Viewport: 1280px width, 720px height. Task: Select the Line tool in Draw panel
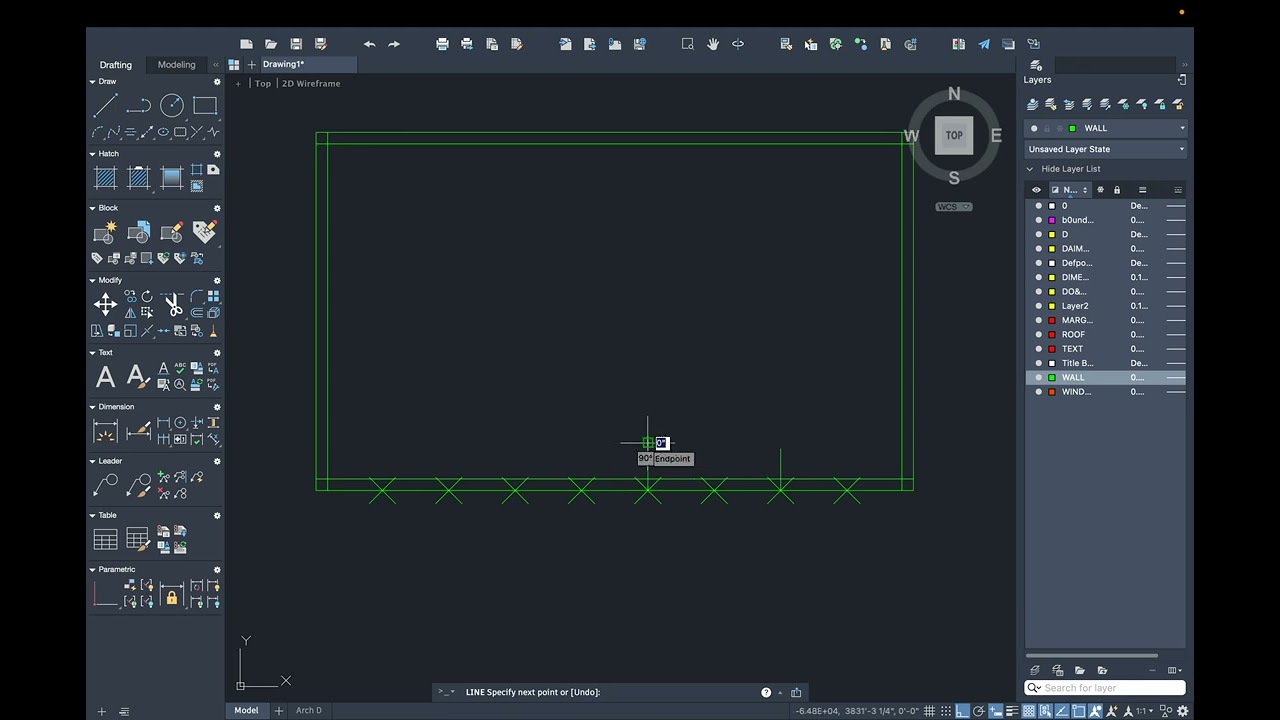click(x=105, y=105)
